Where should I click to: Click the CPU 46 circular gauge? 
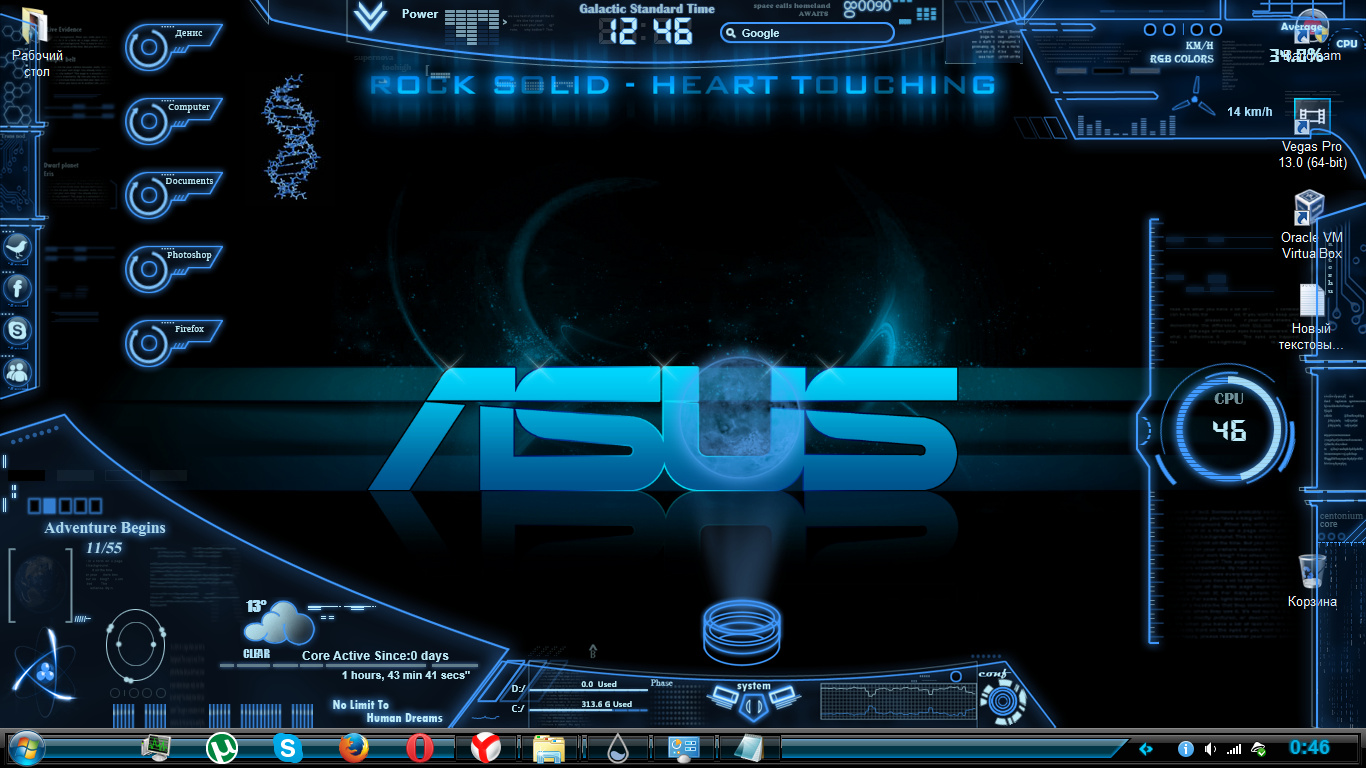tap(1229, 430)
